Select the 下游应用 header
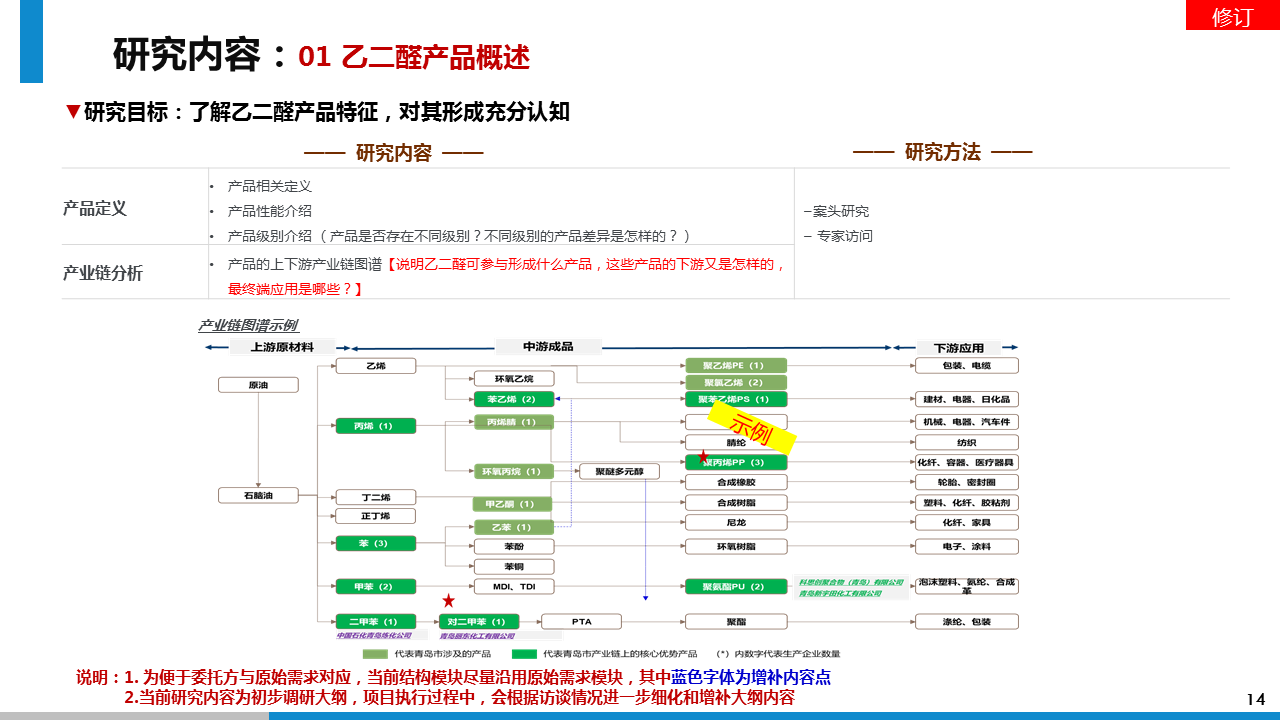1280x720 pixels. 958,348
